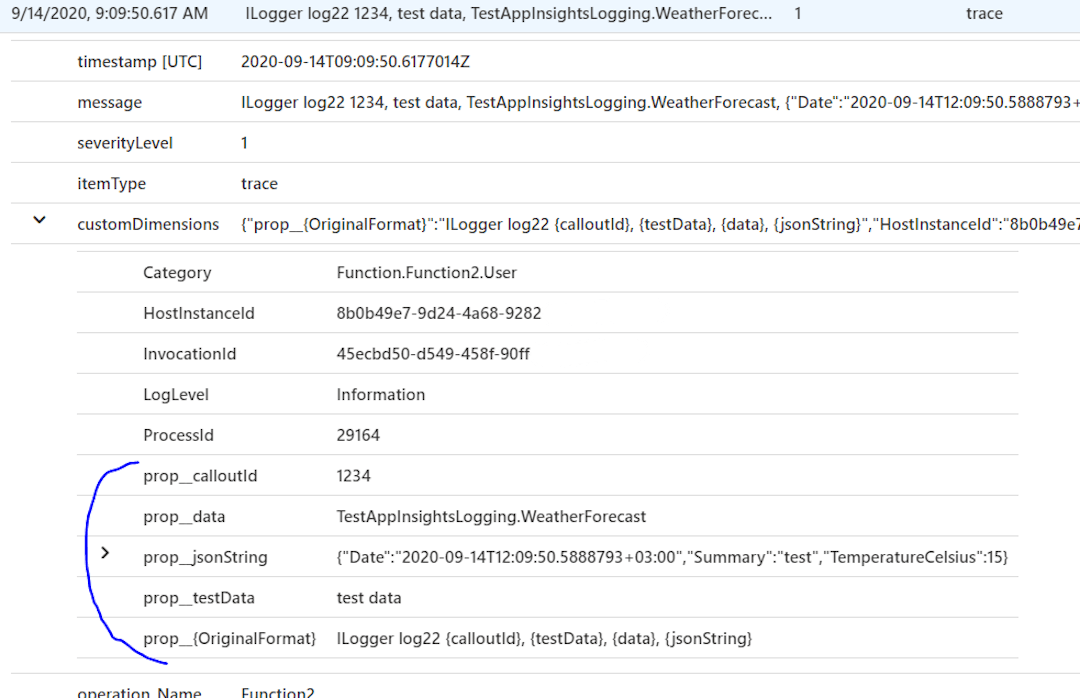Click the severityLevel value 1
The width and height of the screenshot is (1080, 698).
(x=244, y=142)
